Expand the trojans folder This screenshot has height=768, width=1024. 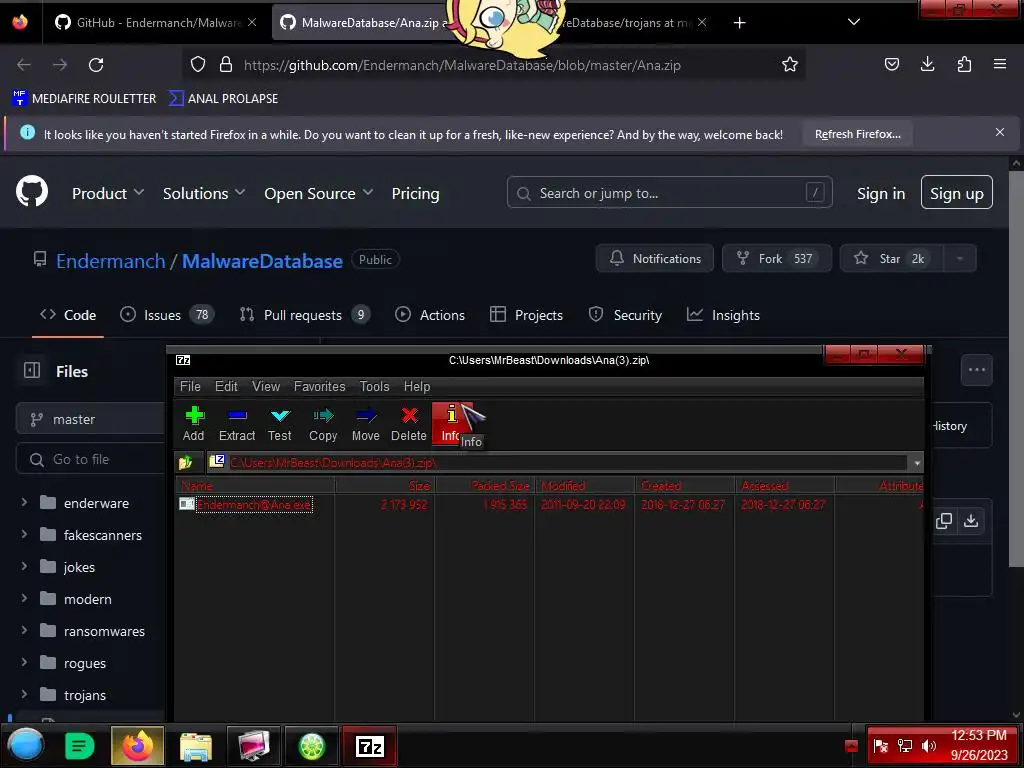[24, 694]
